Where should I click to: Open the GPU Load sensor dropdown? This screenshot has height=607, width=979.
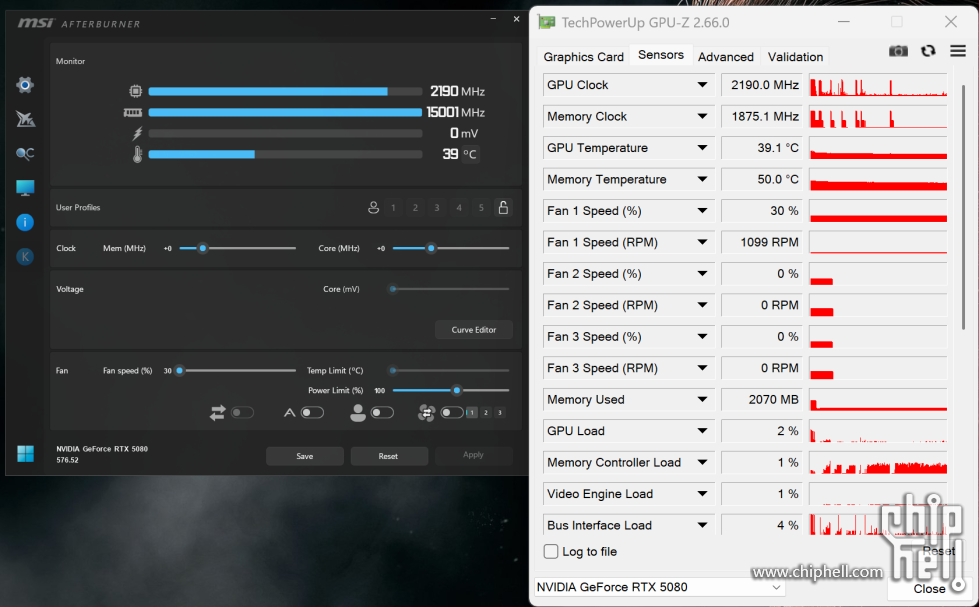(702, 431)
